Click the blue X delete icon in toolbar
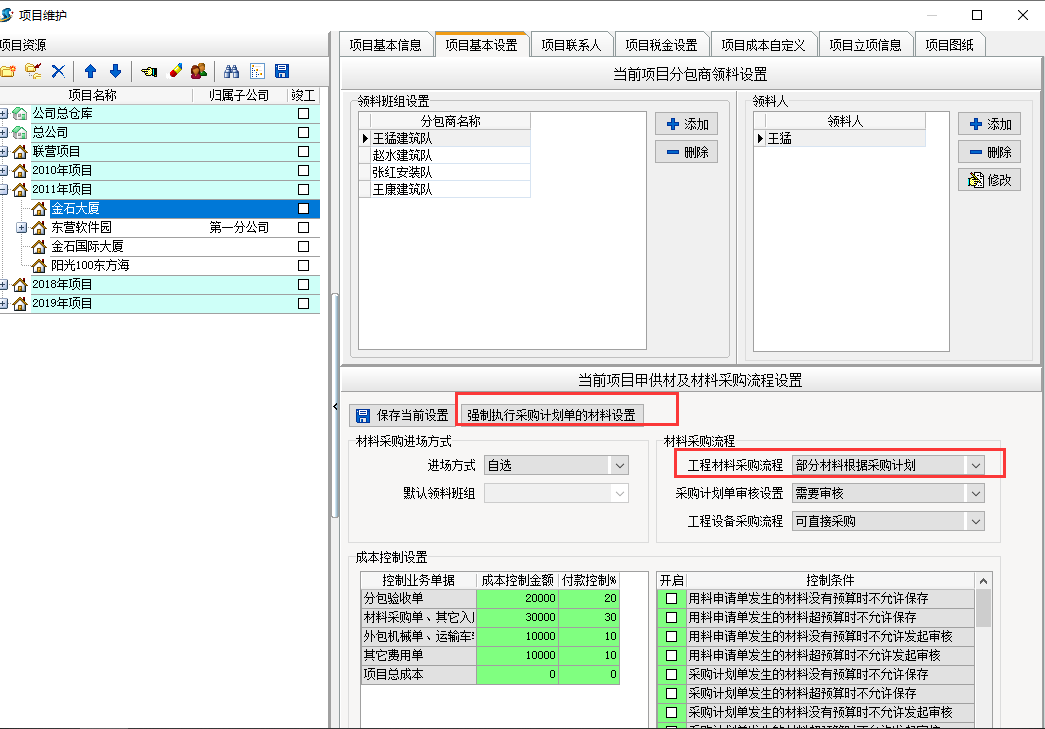Screen dimensions: 1045x729 click(58, 71)
